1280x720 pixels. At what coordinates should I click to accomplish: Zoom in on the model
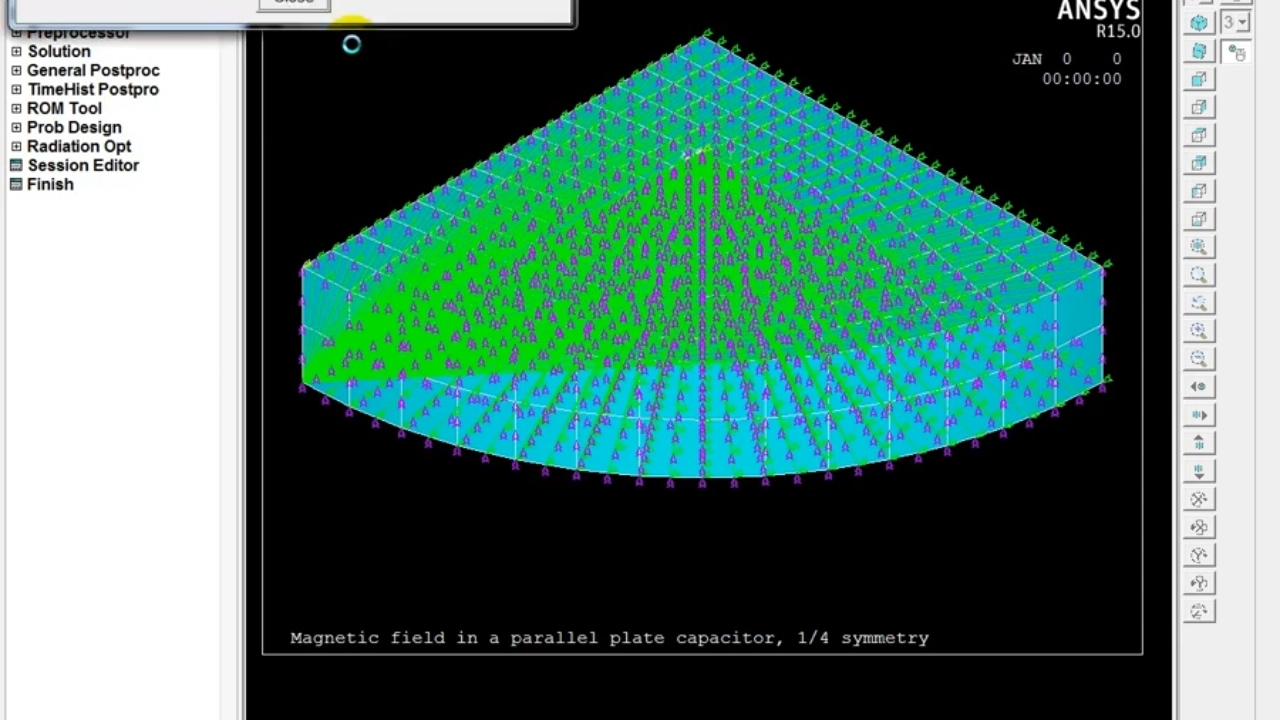[1198, 331]
